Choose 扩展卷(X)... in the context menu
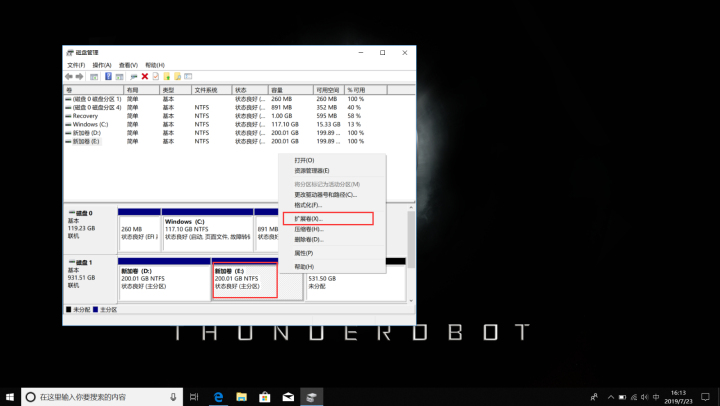 [332, 219]
